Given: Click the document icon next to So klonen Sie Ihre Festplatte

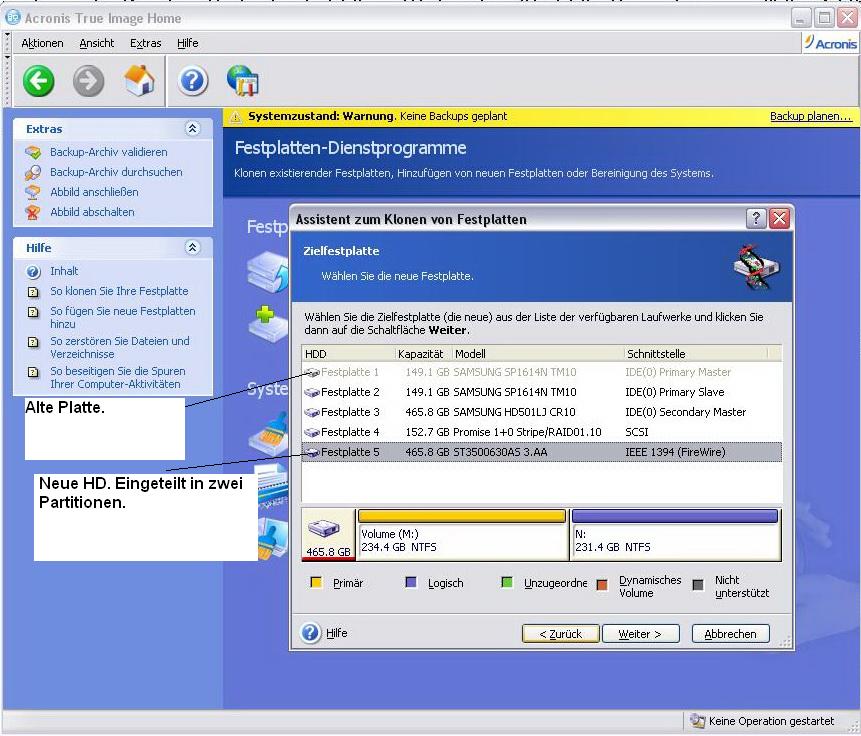Looking at the screenshot, I should pos(33,292).
